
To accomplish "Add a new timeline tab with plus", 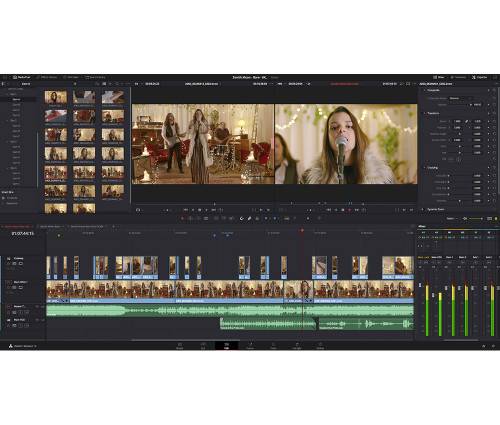I will pyautogui.click(x=114, y=226).
